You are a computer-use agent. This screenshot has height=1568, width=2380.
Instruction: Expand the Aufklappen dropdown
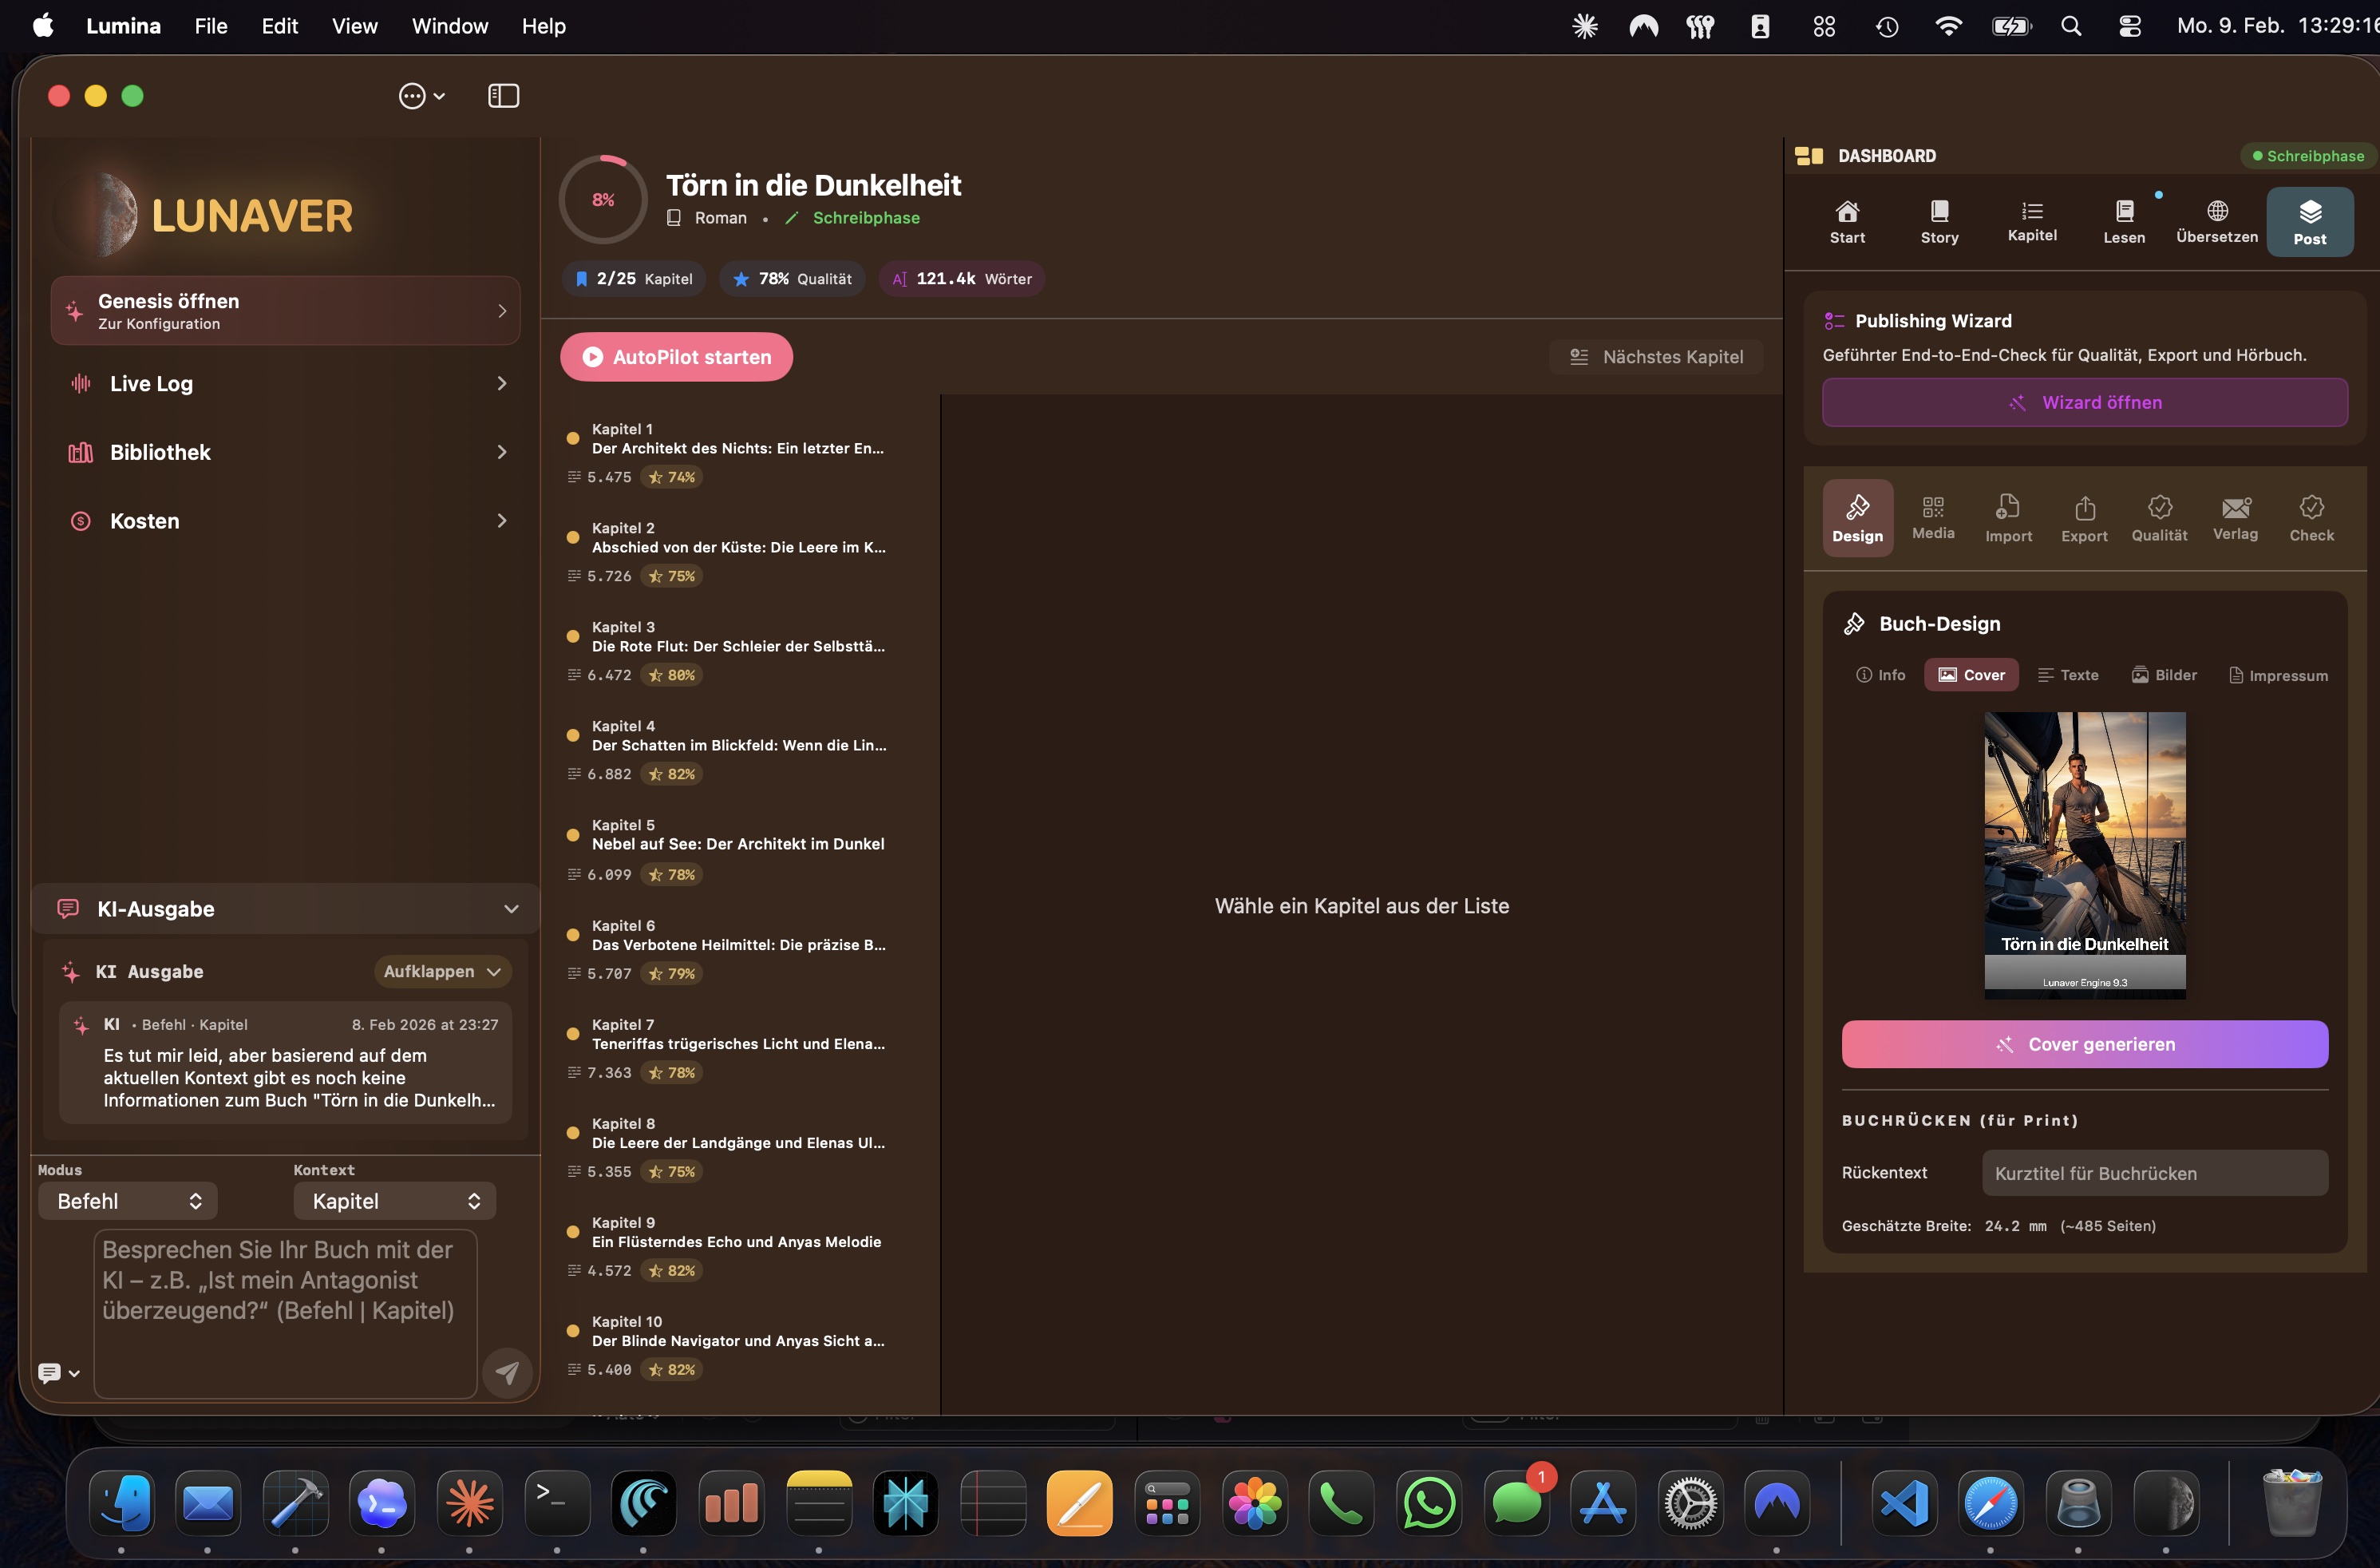coord(442,971)
